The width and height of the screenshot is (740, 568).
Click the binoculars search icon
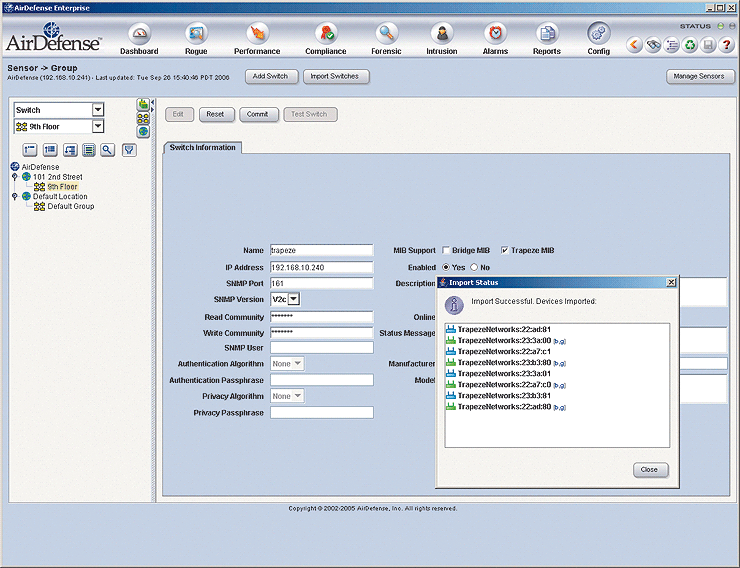pos(653,45)
